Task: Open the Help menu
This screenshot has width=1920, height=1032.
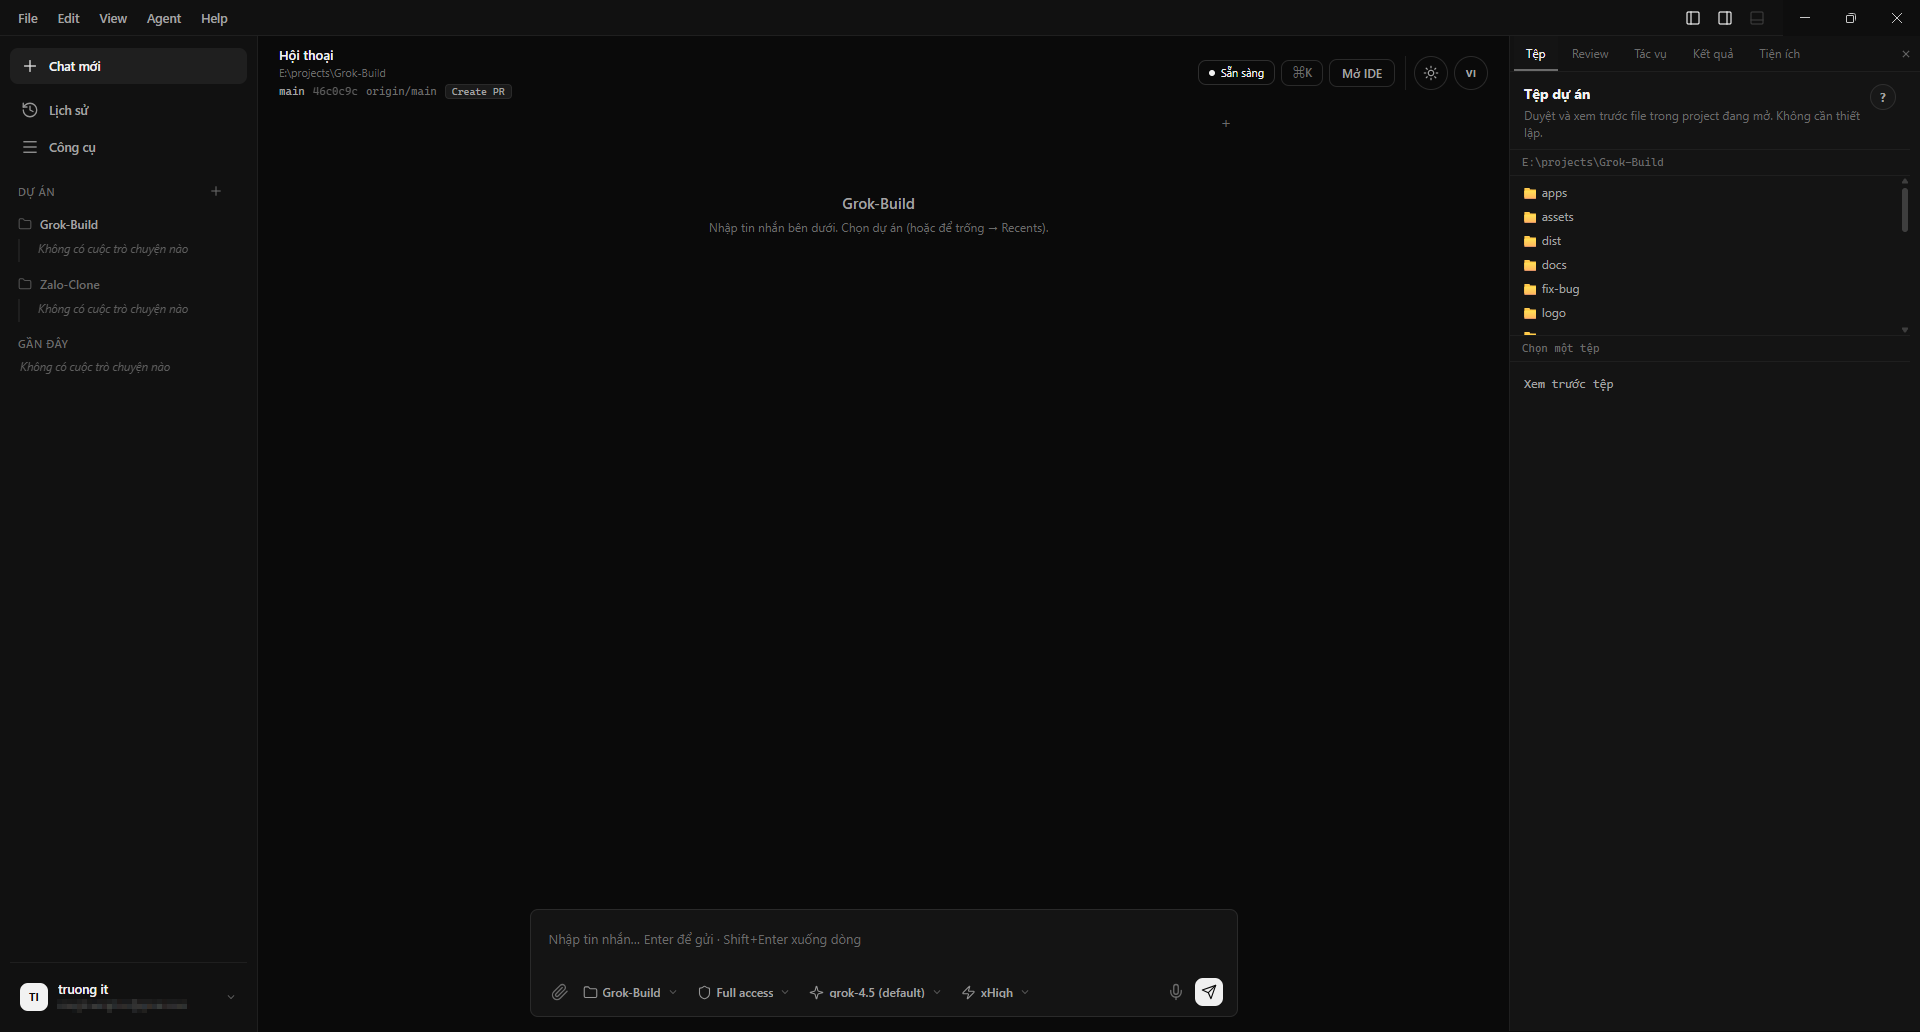Action: (x=214, y=18)
